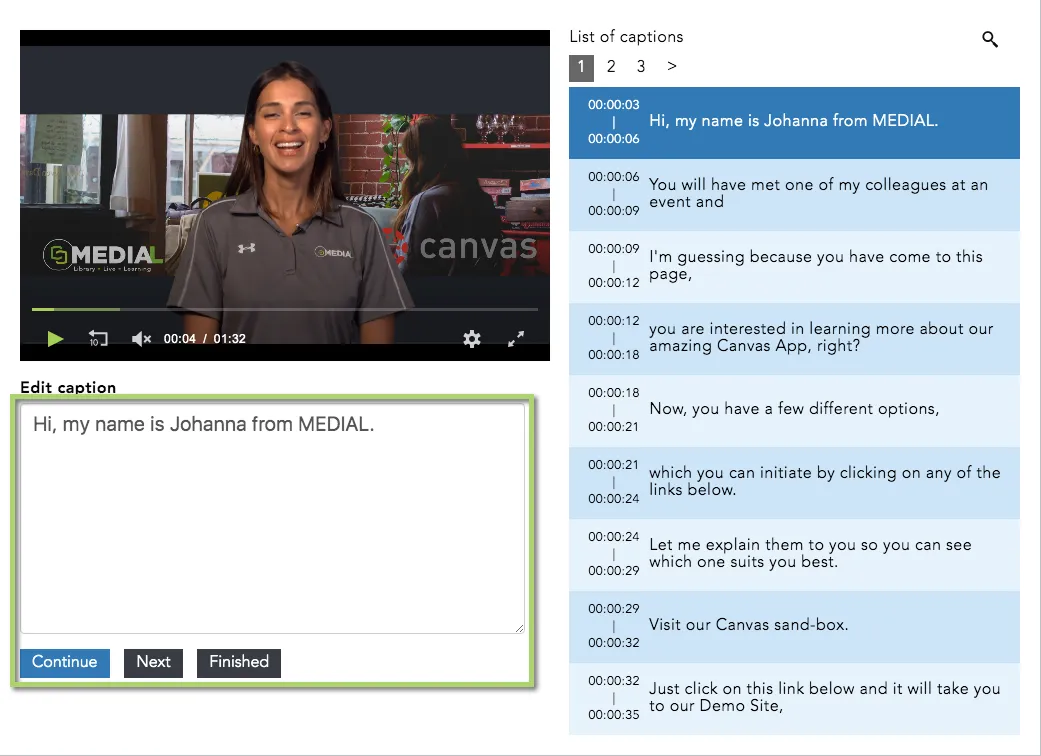
Task: Select caption 'I'm guessing because you have come'
Action: point(794,266)
